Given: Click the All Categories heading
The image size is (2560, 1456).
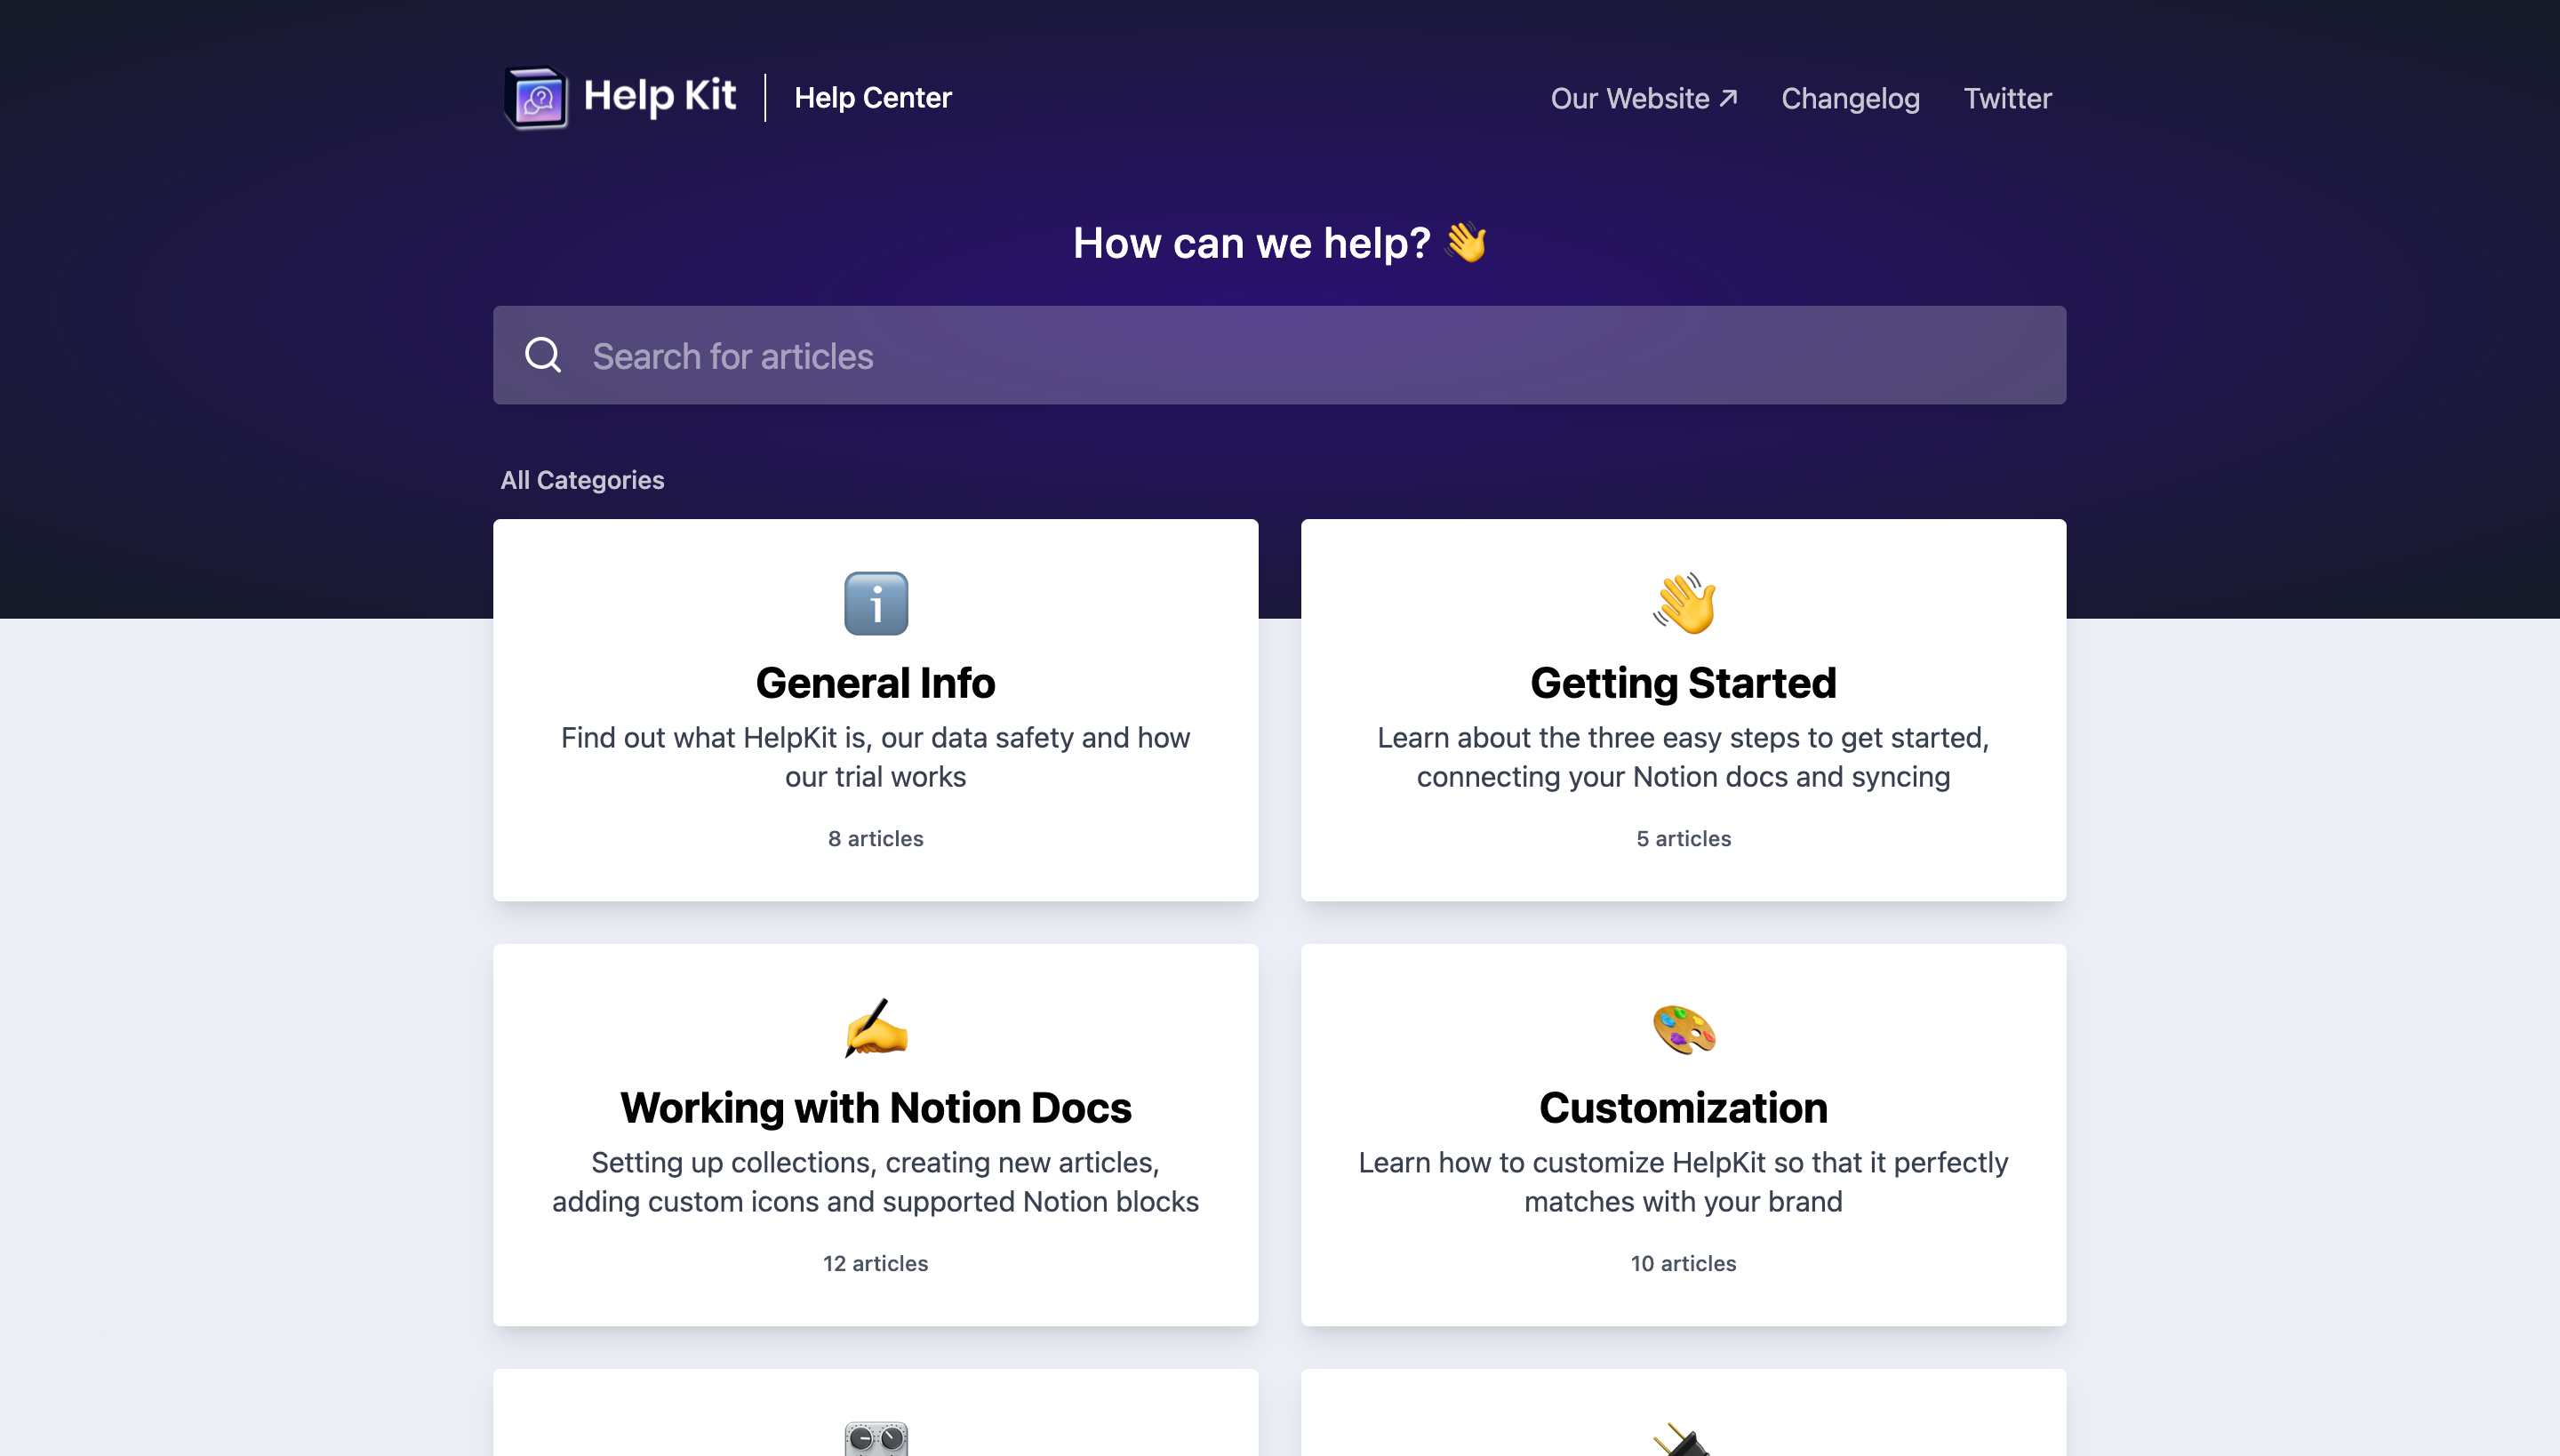Looking at the screenshot, I should click(582, 480).
